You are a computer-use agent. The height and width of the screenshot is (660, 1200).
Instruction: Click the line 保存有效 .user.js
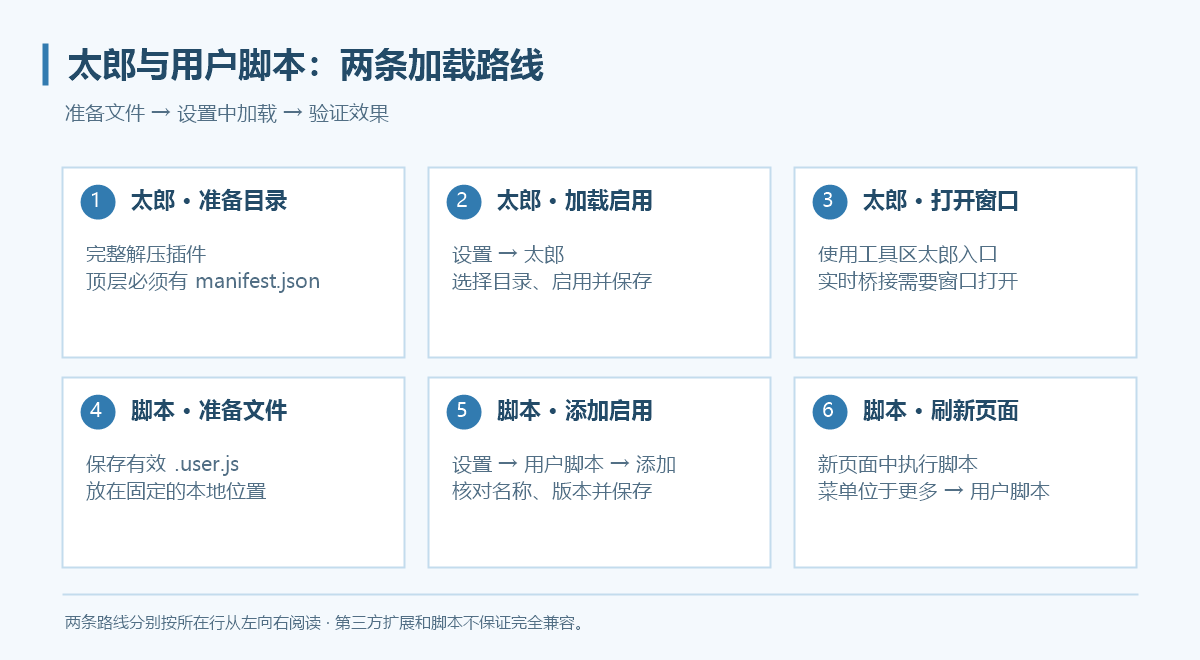(163, 465)
